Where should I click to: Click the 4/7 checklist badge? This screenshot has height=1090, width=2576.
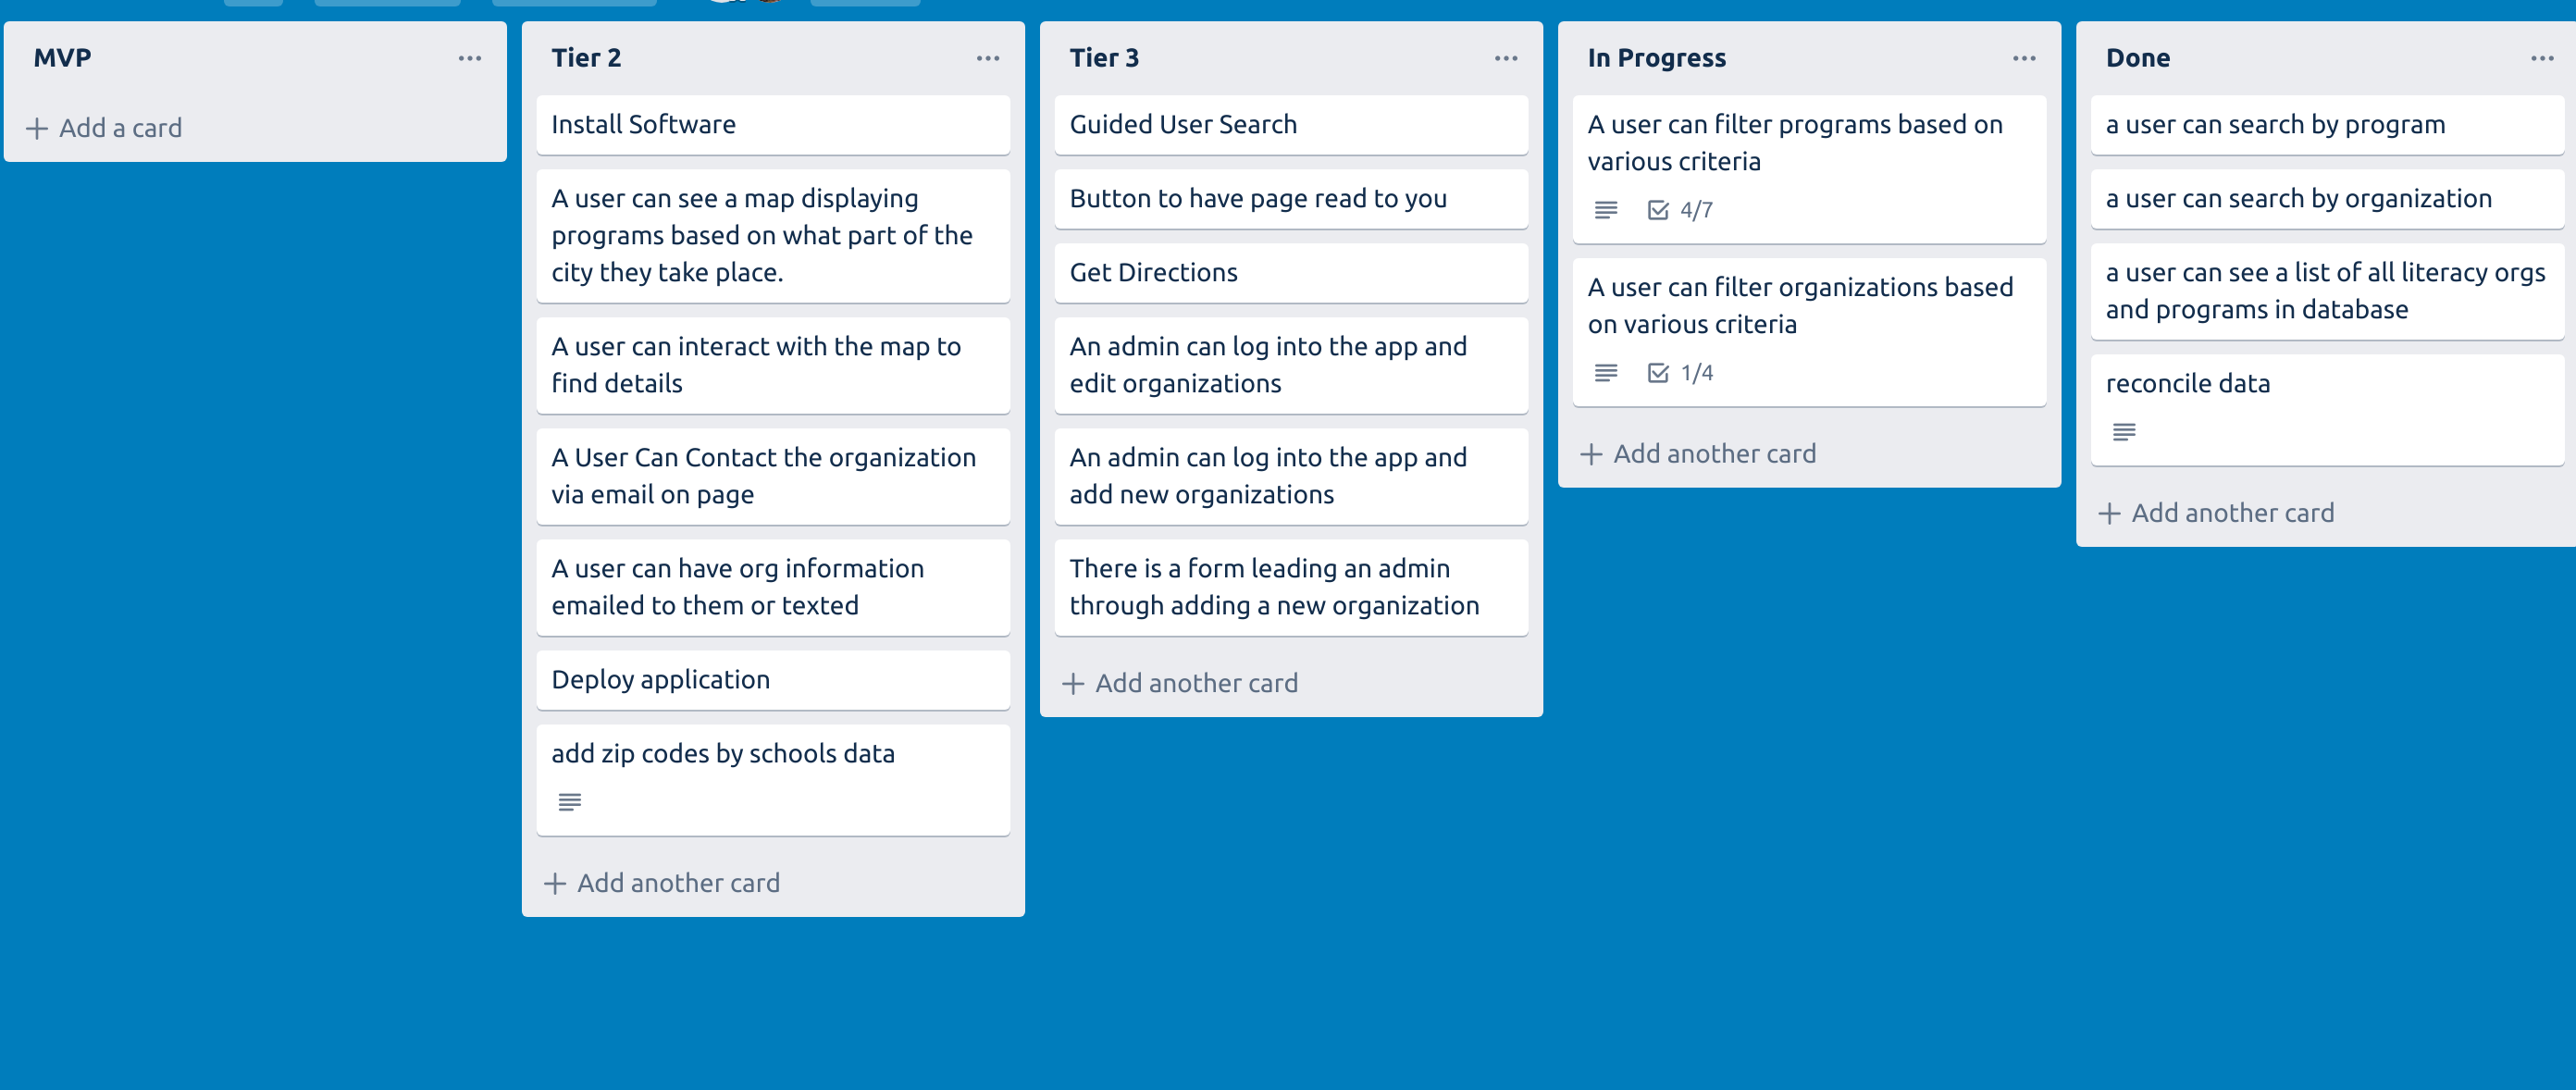(x=1680, y=210)
